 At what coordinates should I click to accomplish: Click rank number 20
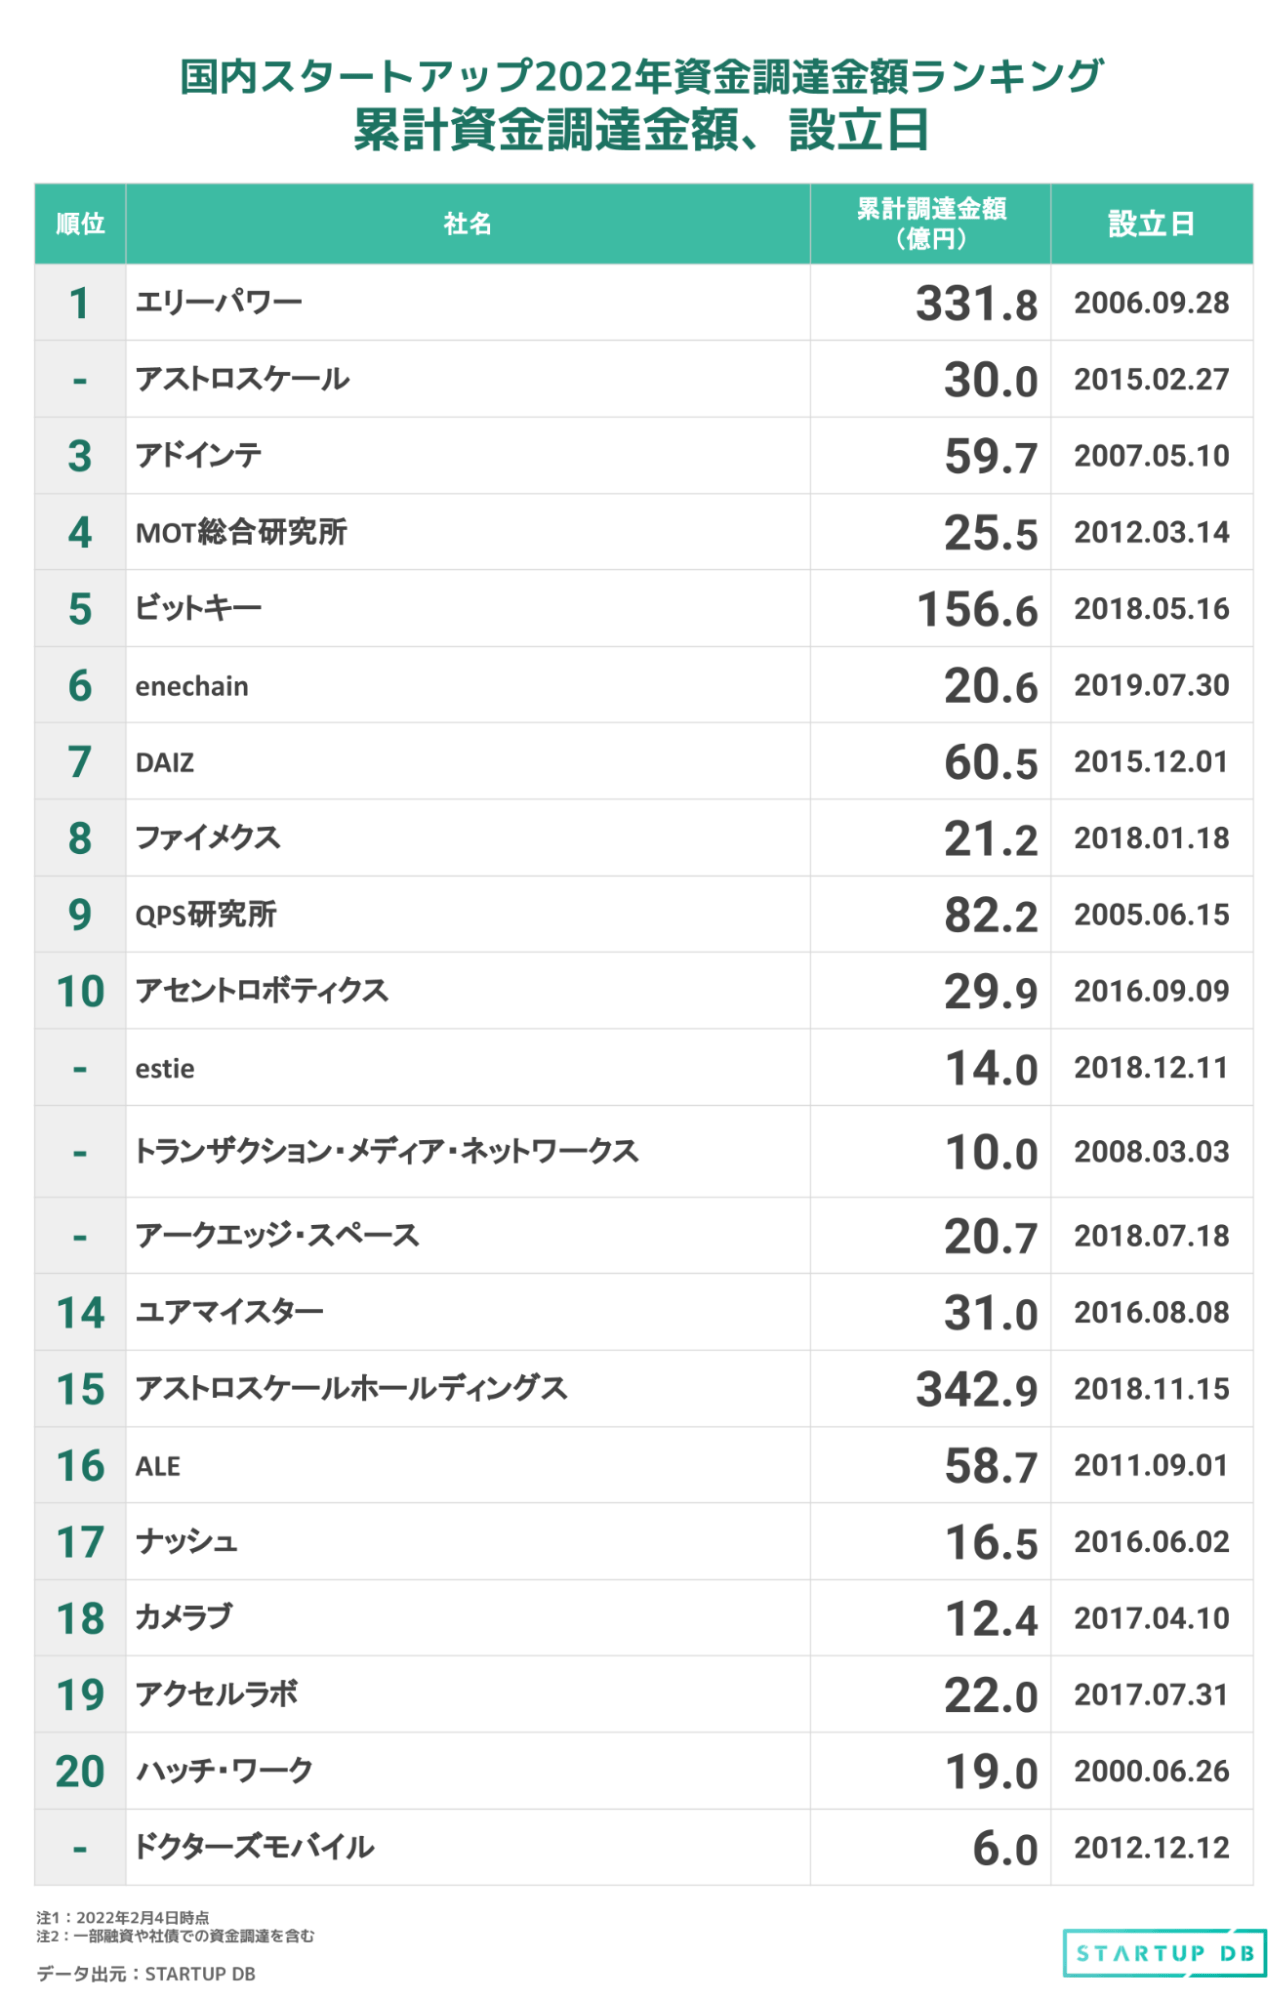pos(80,1771)
